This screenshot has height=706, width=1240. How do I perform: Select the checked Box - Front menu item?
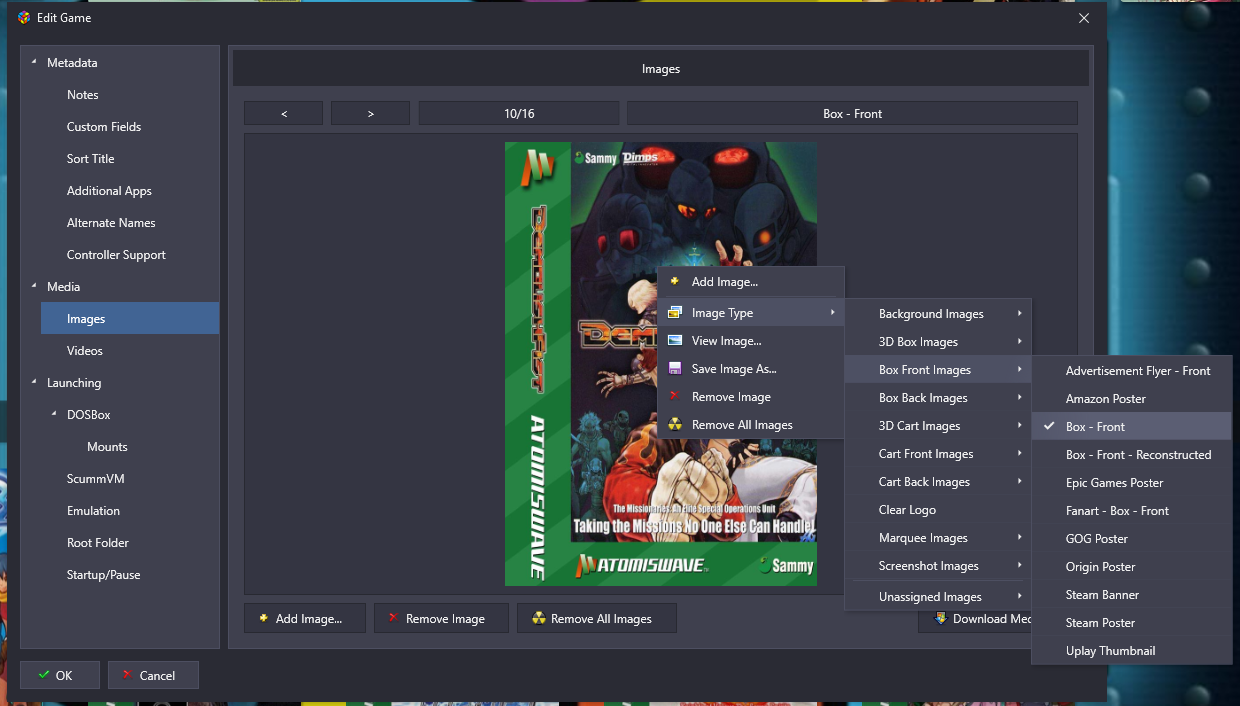point(1132,427)
